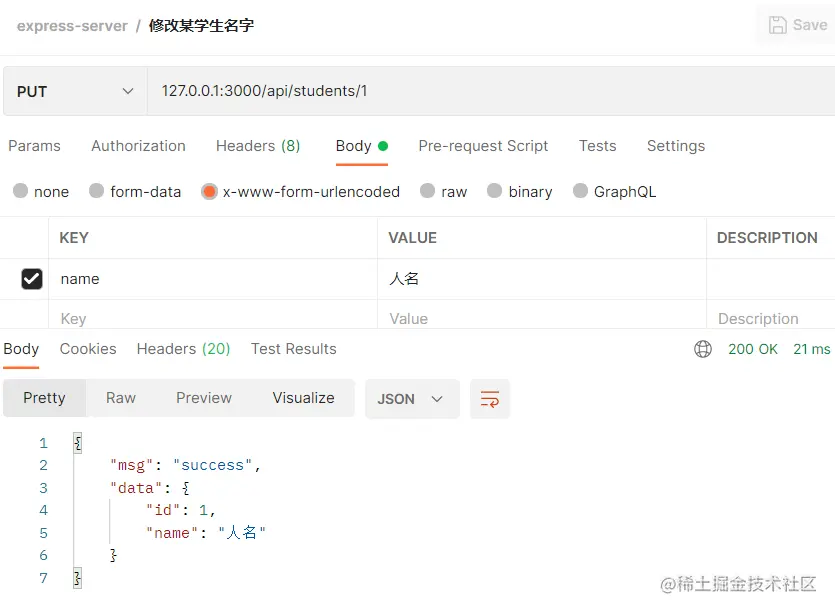Show the Raw response view
Image resolution: width=835 pixels, height=612 pixels.
coord(121,398)
